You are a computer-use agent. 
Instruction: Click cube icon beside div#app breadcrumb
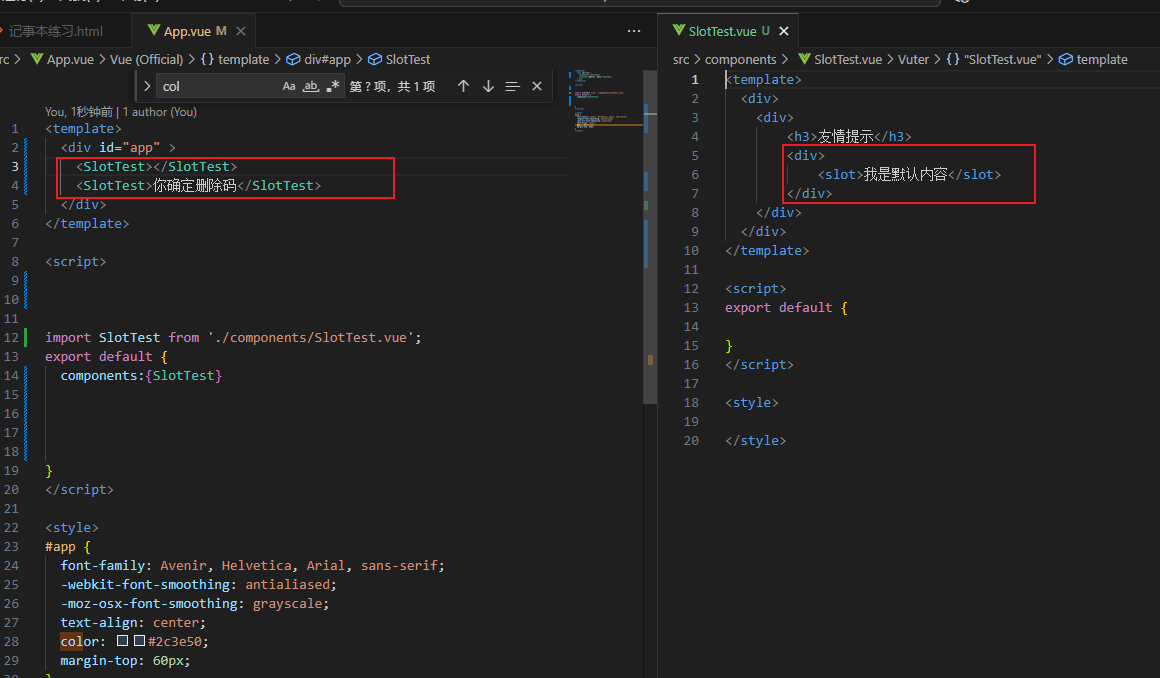pyautogui.click(x=293, y=59)
